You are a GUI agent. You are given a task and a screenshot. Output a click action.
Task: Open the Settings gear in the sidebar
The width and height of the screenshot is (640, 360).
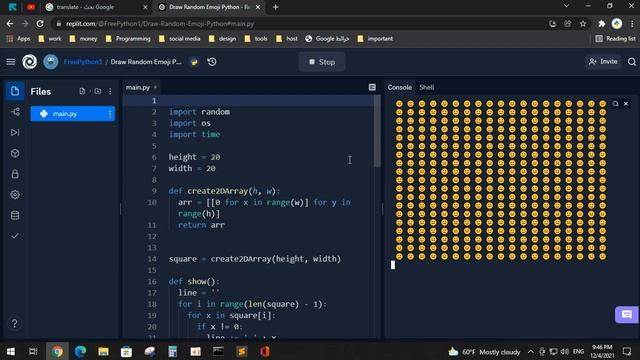(15, 195)
